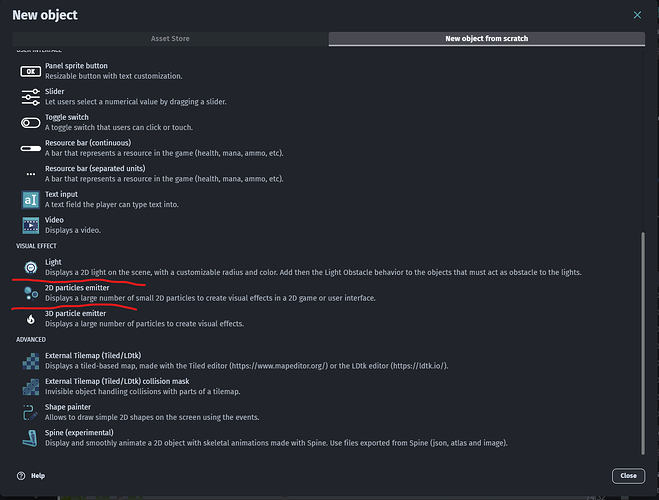Choose the Slider object icon
Viewport: 659px width, 500px height.
[30, 96]
